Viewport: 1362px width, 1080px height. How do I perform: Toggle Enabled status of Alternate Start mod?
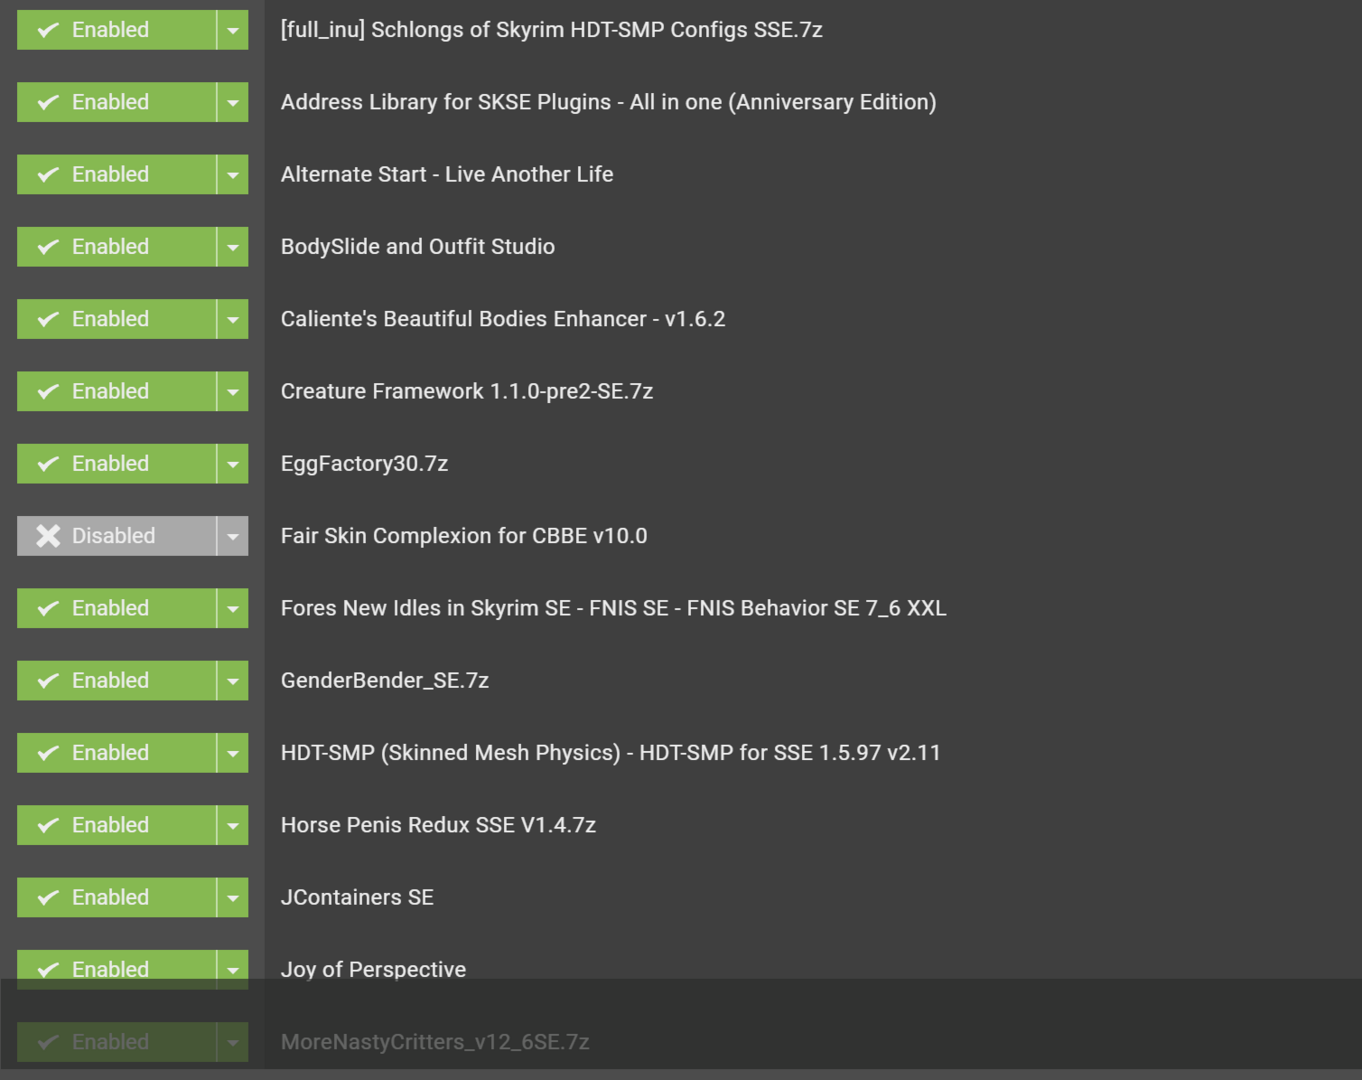point(116,174)
